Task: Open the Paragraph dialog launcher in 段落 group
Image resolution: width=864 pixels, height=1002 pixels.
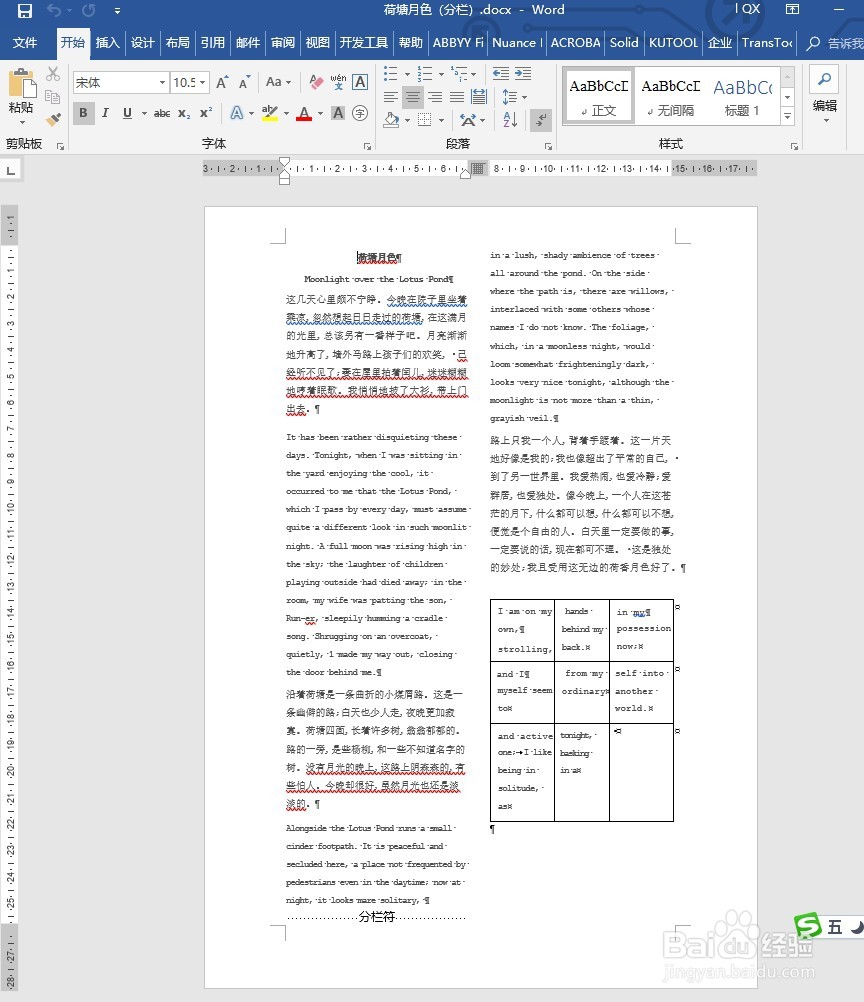Action: 548,146
